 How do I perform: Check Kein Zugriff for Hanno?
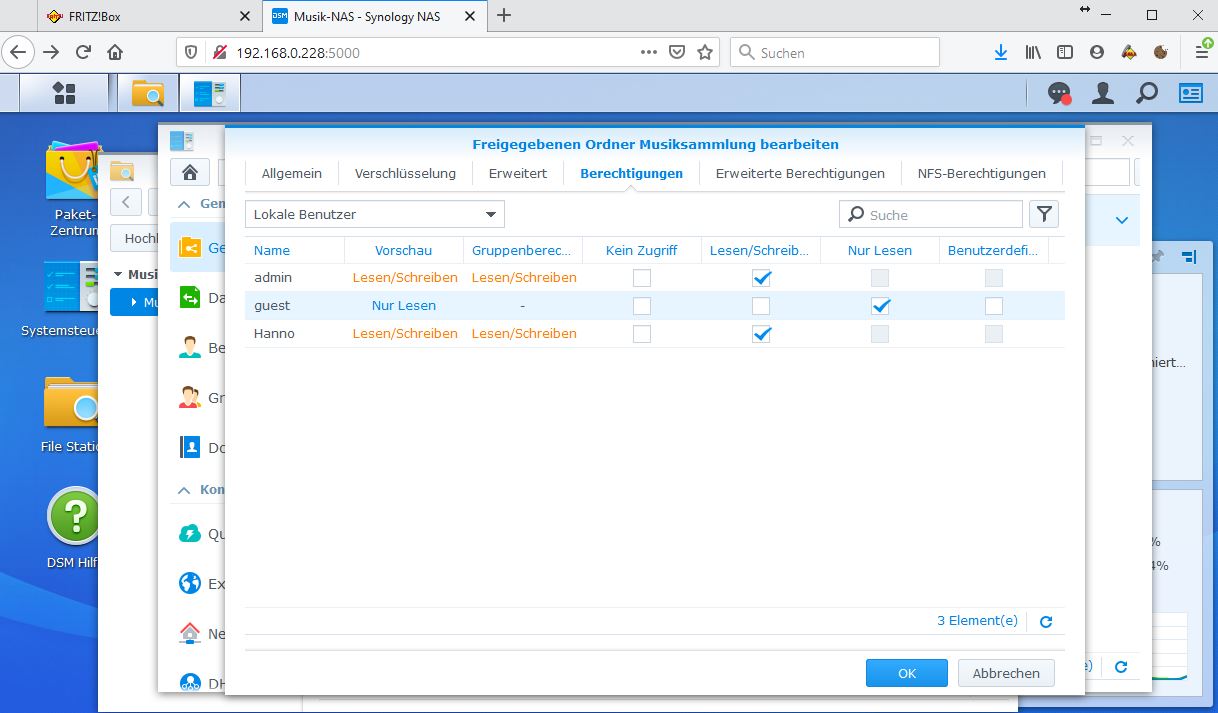642,334
